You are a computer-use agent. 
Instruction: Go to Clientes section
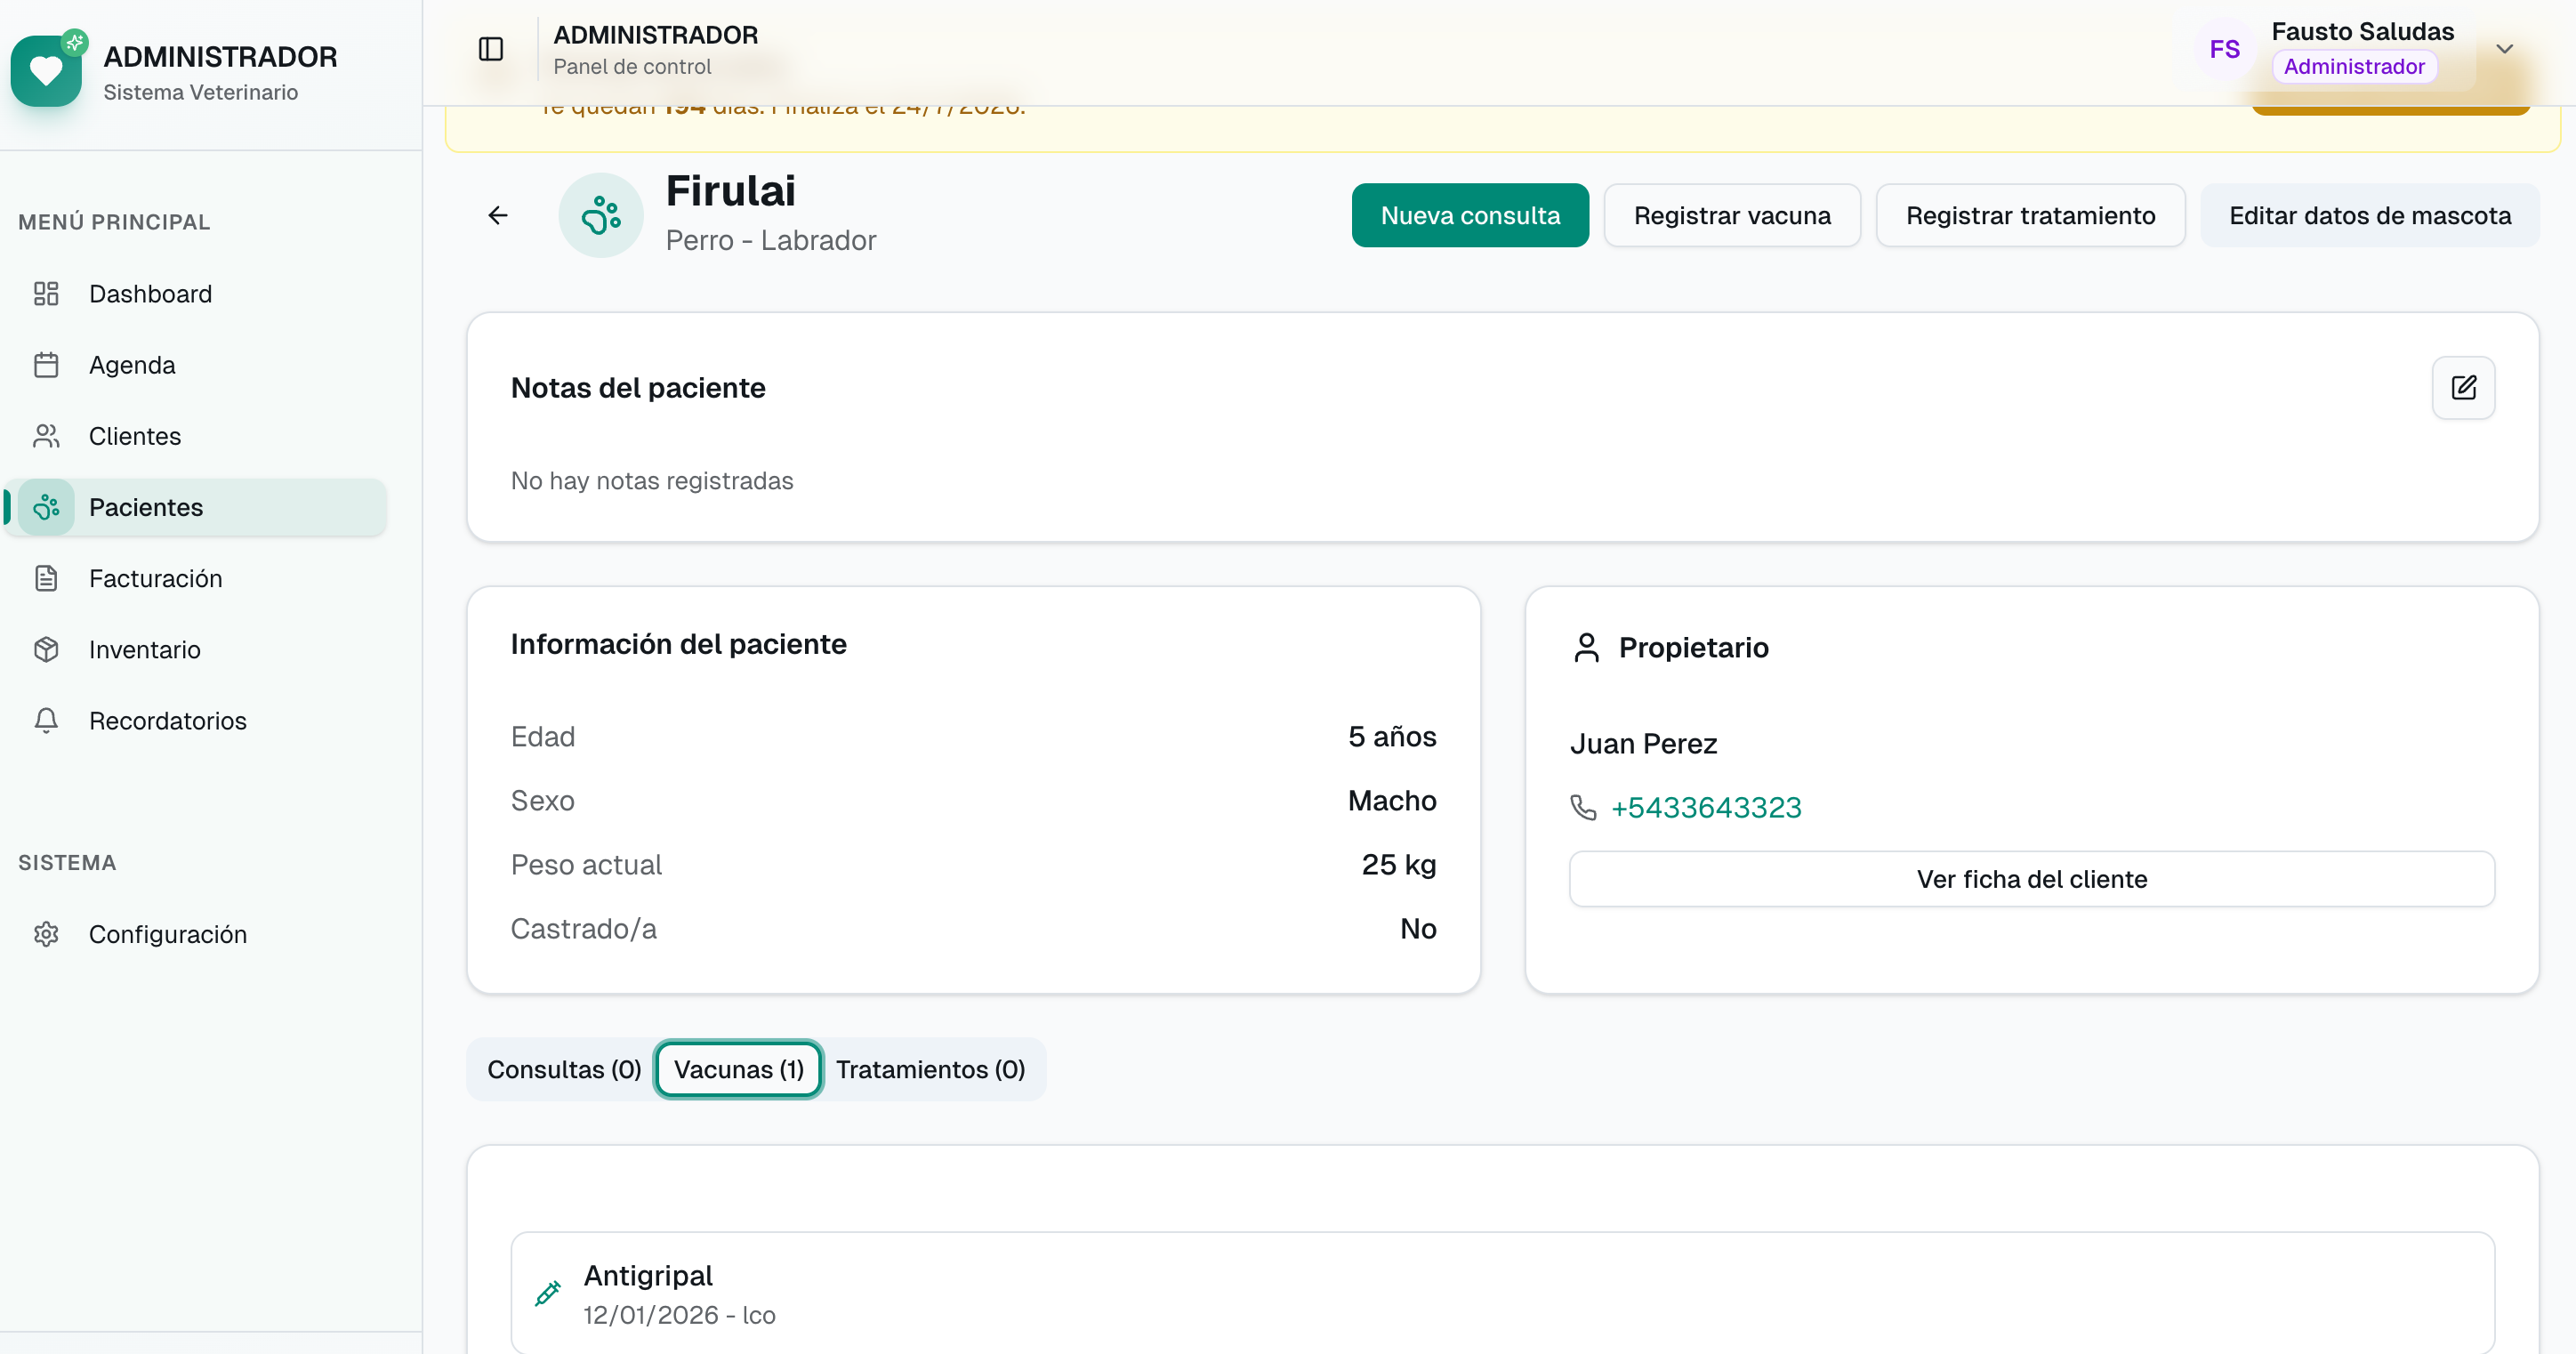point(134,436)
